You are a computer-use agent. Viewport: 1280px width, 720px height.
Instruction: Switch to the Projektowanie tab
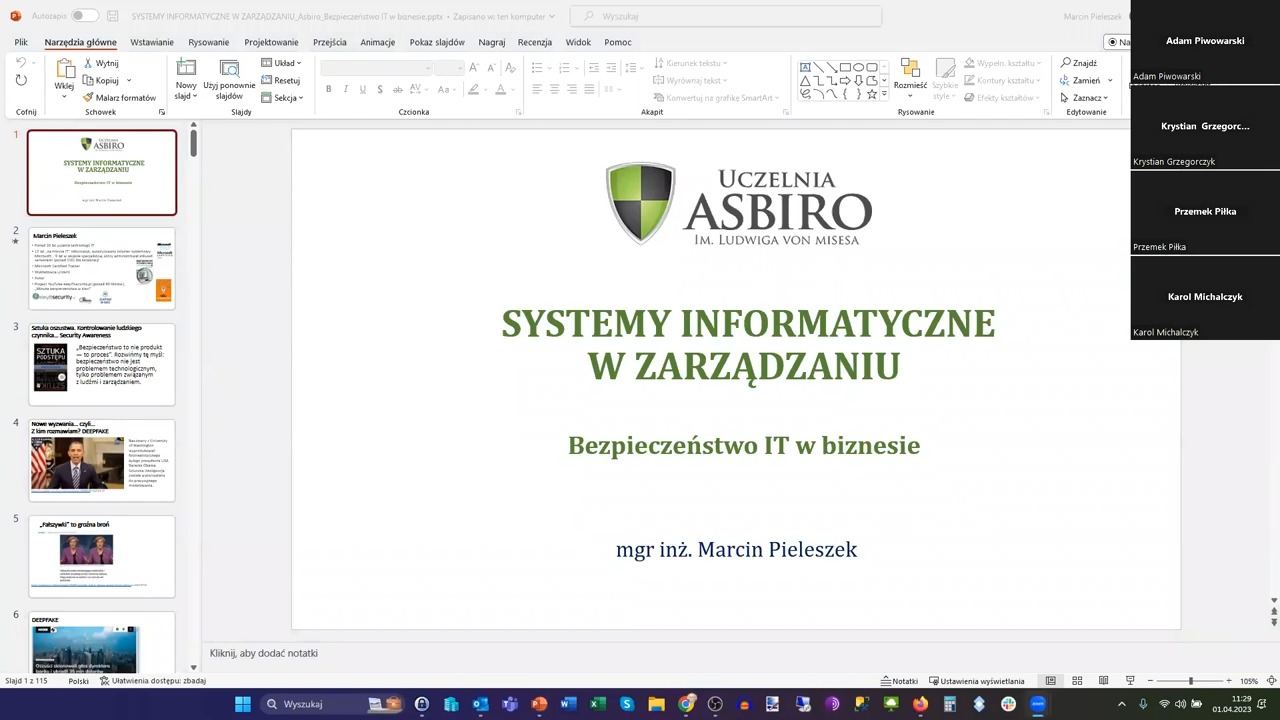pyautogui.click(x=271, y=42)
